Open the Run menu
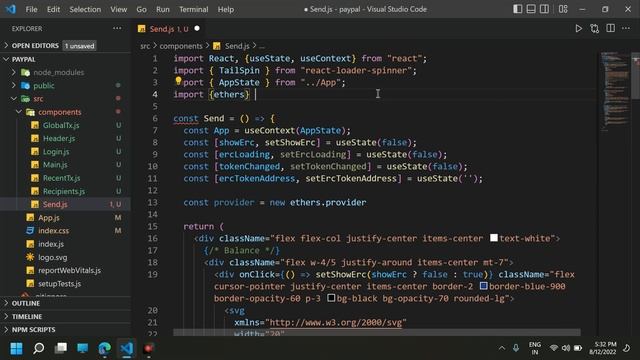 162,9
